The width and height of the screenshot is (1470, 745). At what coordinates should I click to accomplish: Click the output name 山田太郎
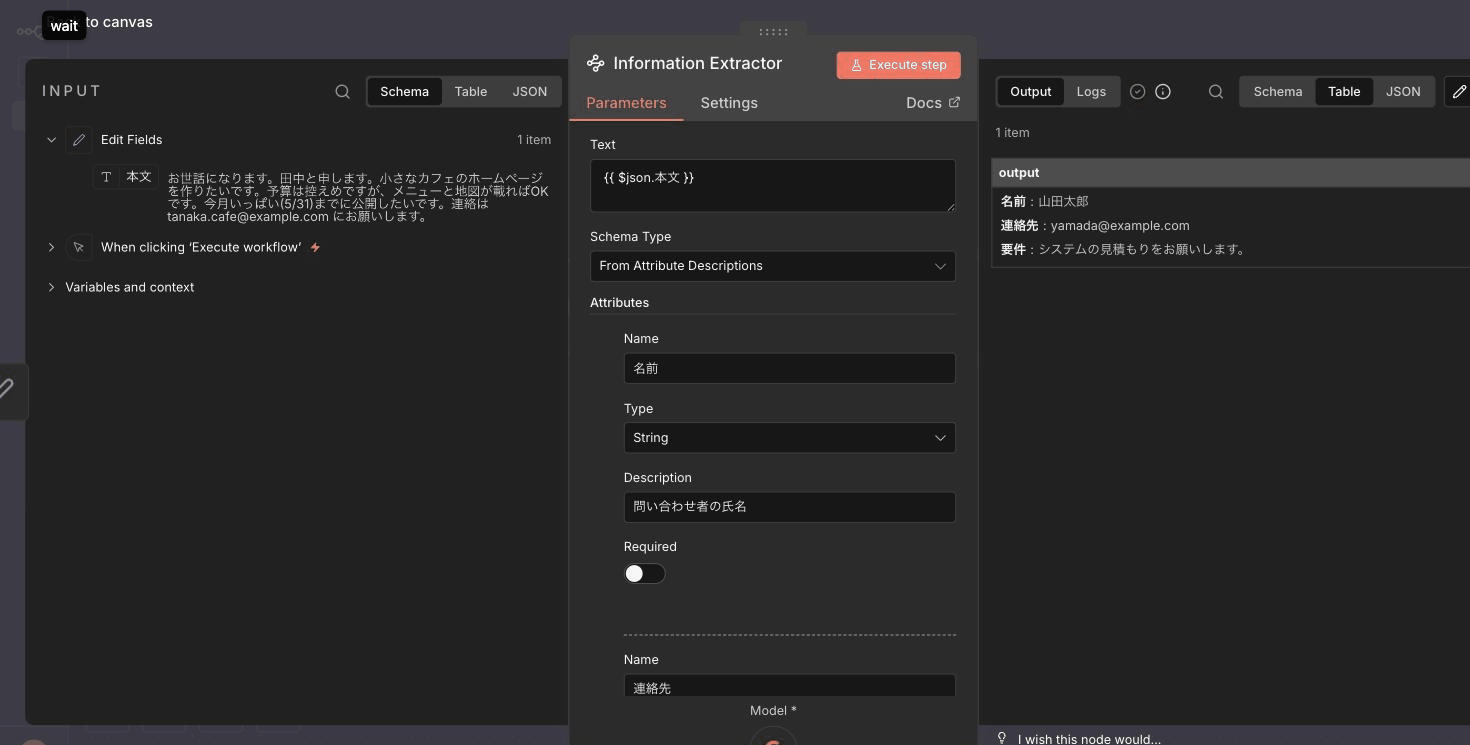click(1063, 201)
